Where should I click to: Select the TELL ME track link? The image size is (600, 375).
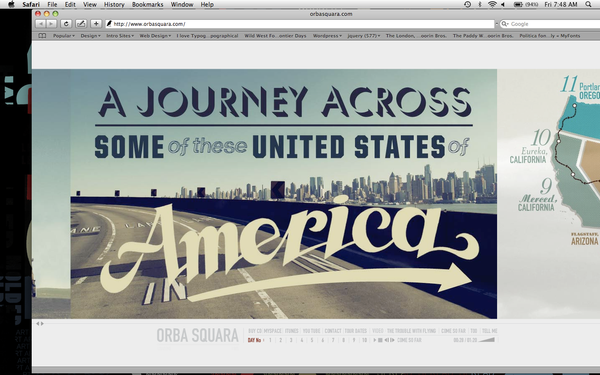pos(489,331)
